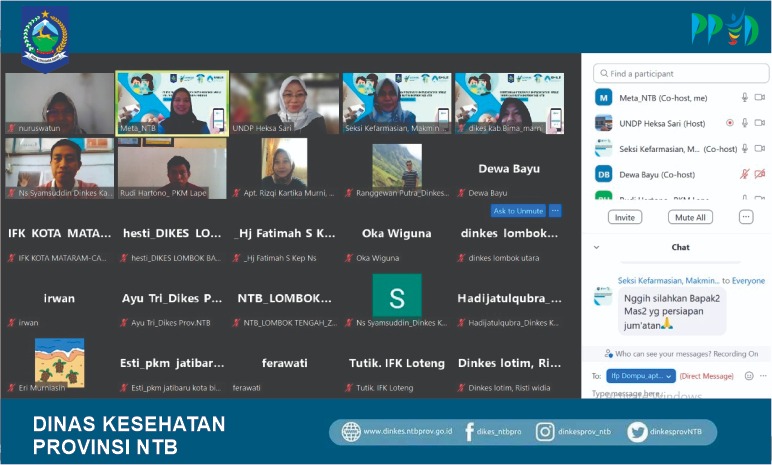The height and width of the screenshot is (465, 772).
Task: Open chat more options beside emoji icon
Action: pos(763,376)
